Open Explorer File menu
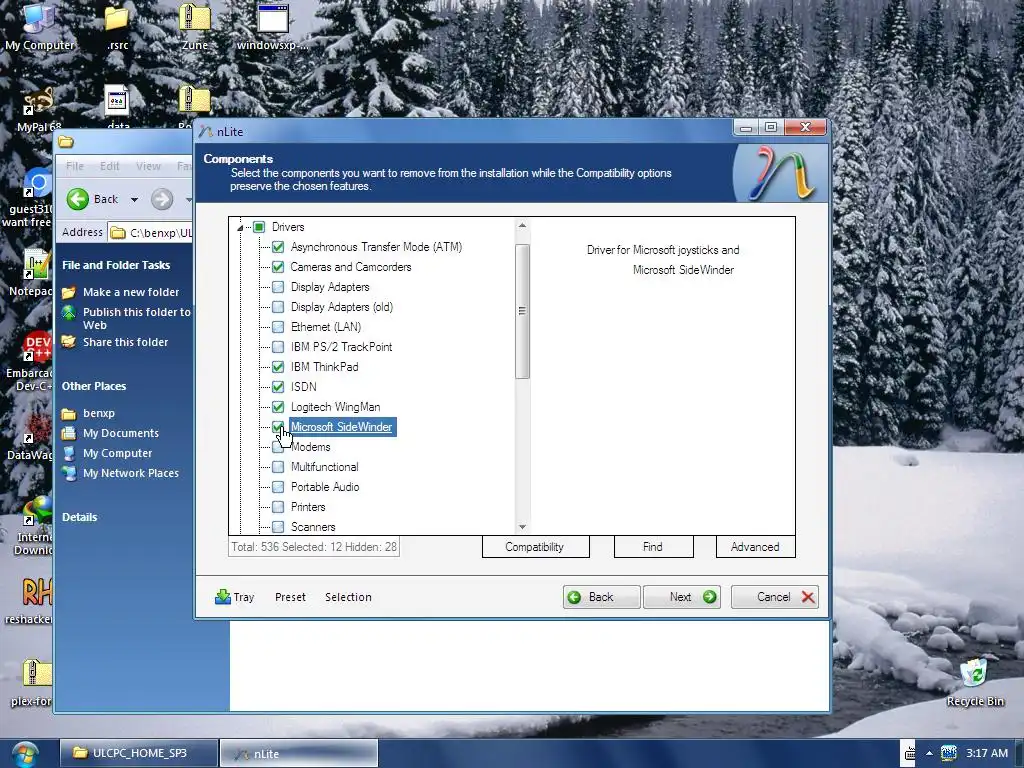The image size is (1024, 768). [74, 166]
